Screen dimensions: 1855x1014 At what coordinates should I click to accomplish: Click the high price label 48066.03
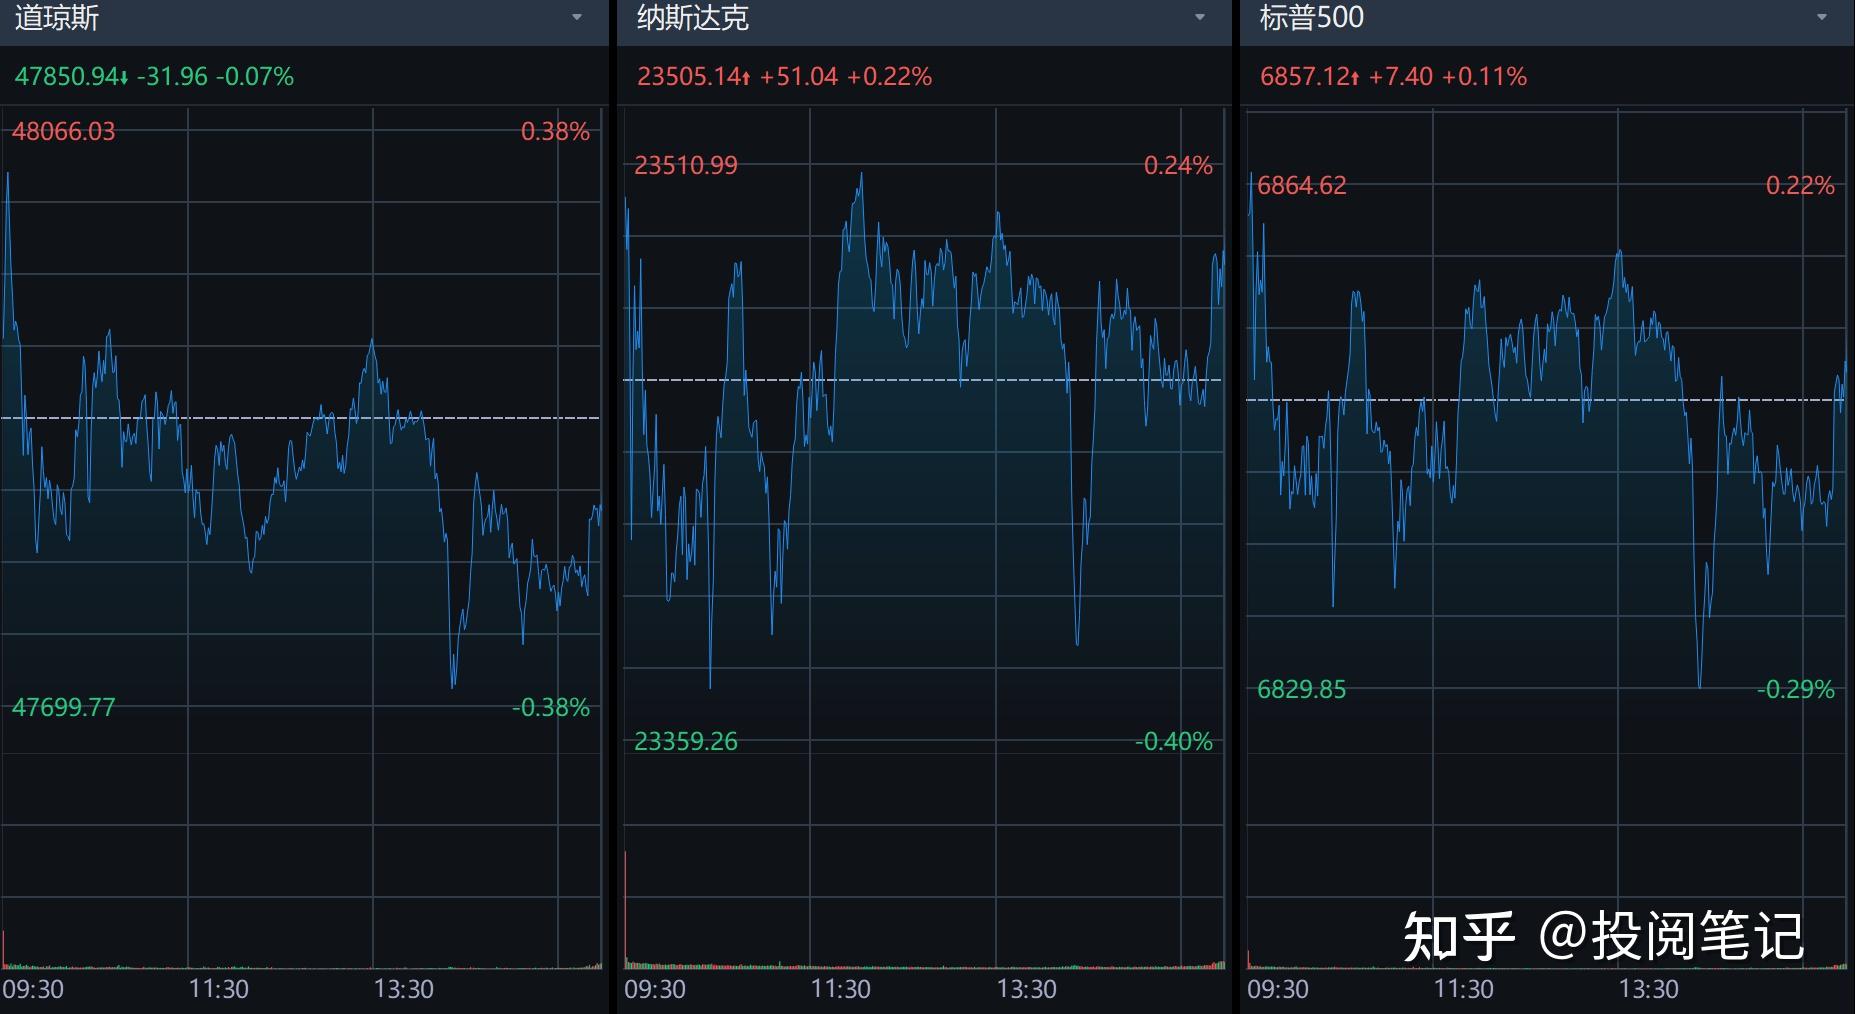pyautogui.click(x=63, y=131)
